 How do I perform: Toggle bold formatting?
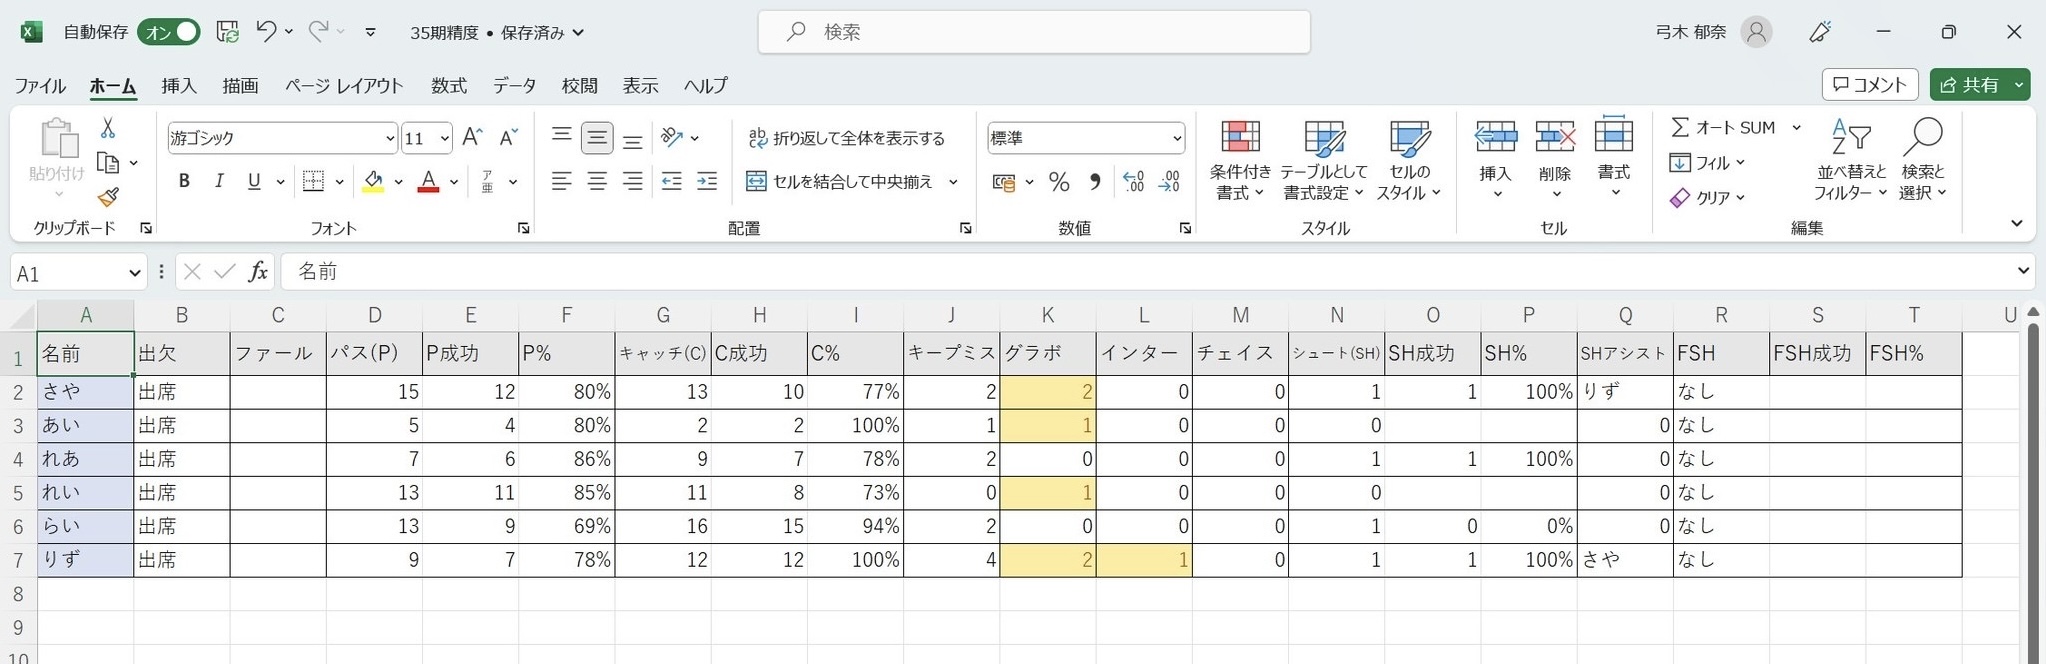coord(184,182)
